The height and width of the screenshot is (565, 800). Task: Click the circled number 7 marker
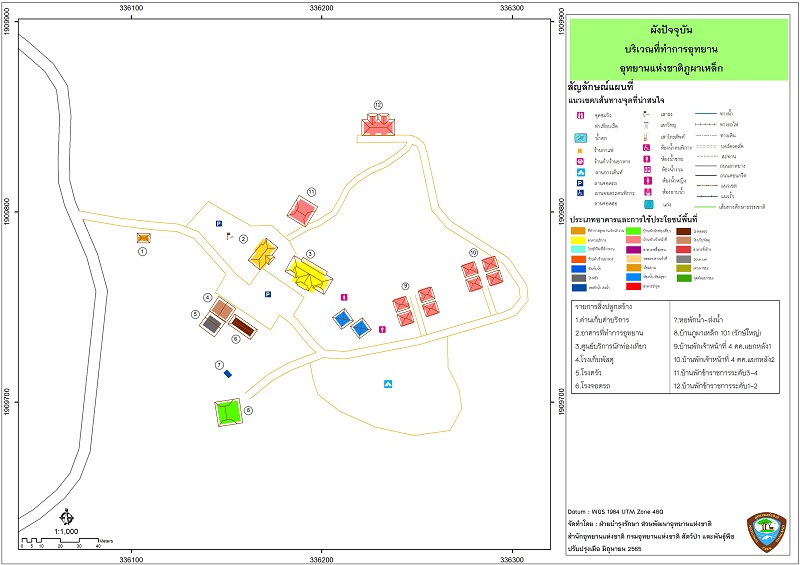point(219,365)
